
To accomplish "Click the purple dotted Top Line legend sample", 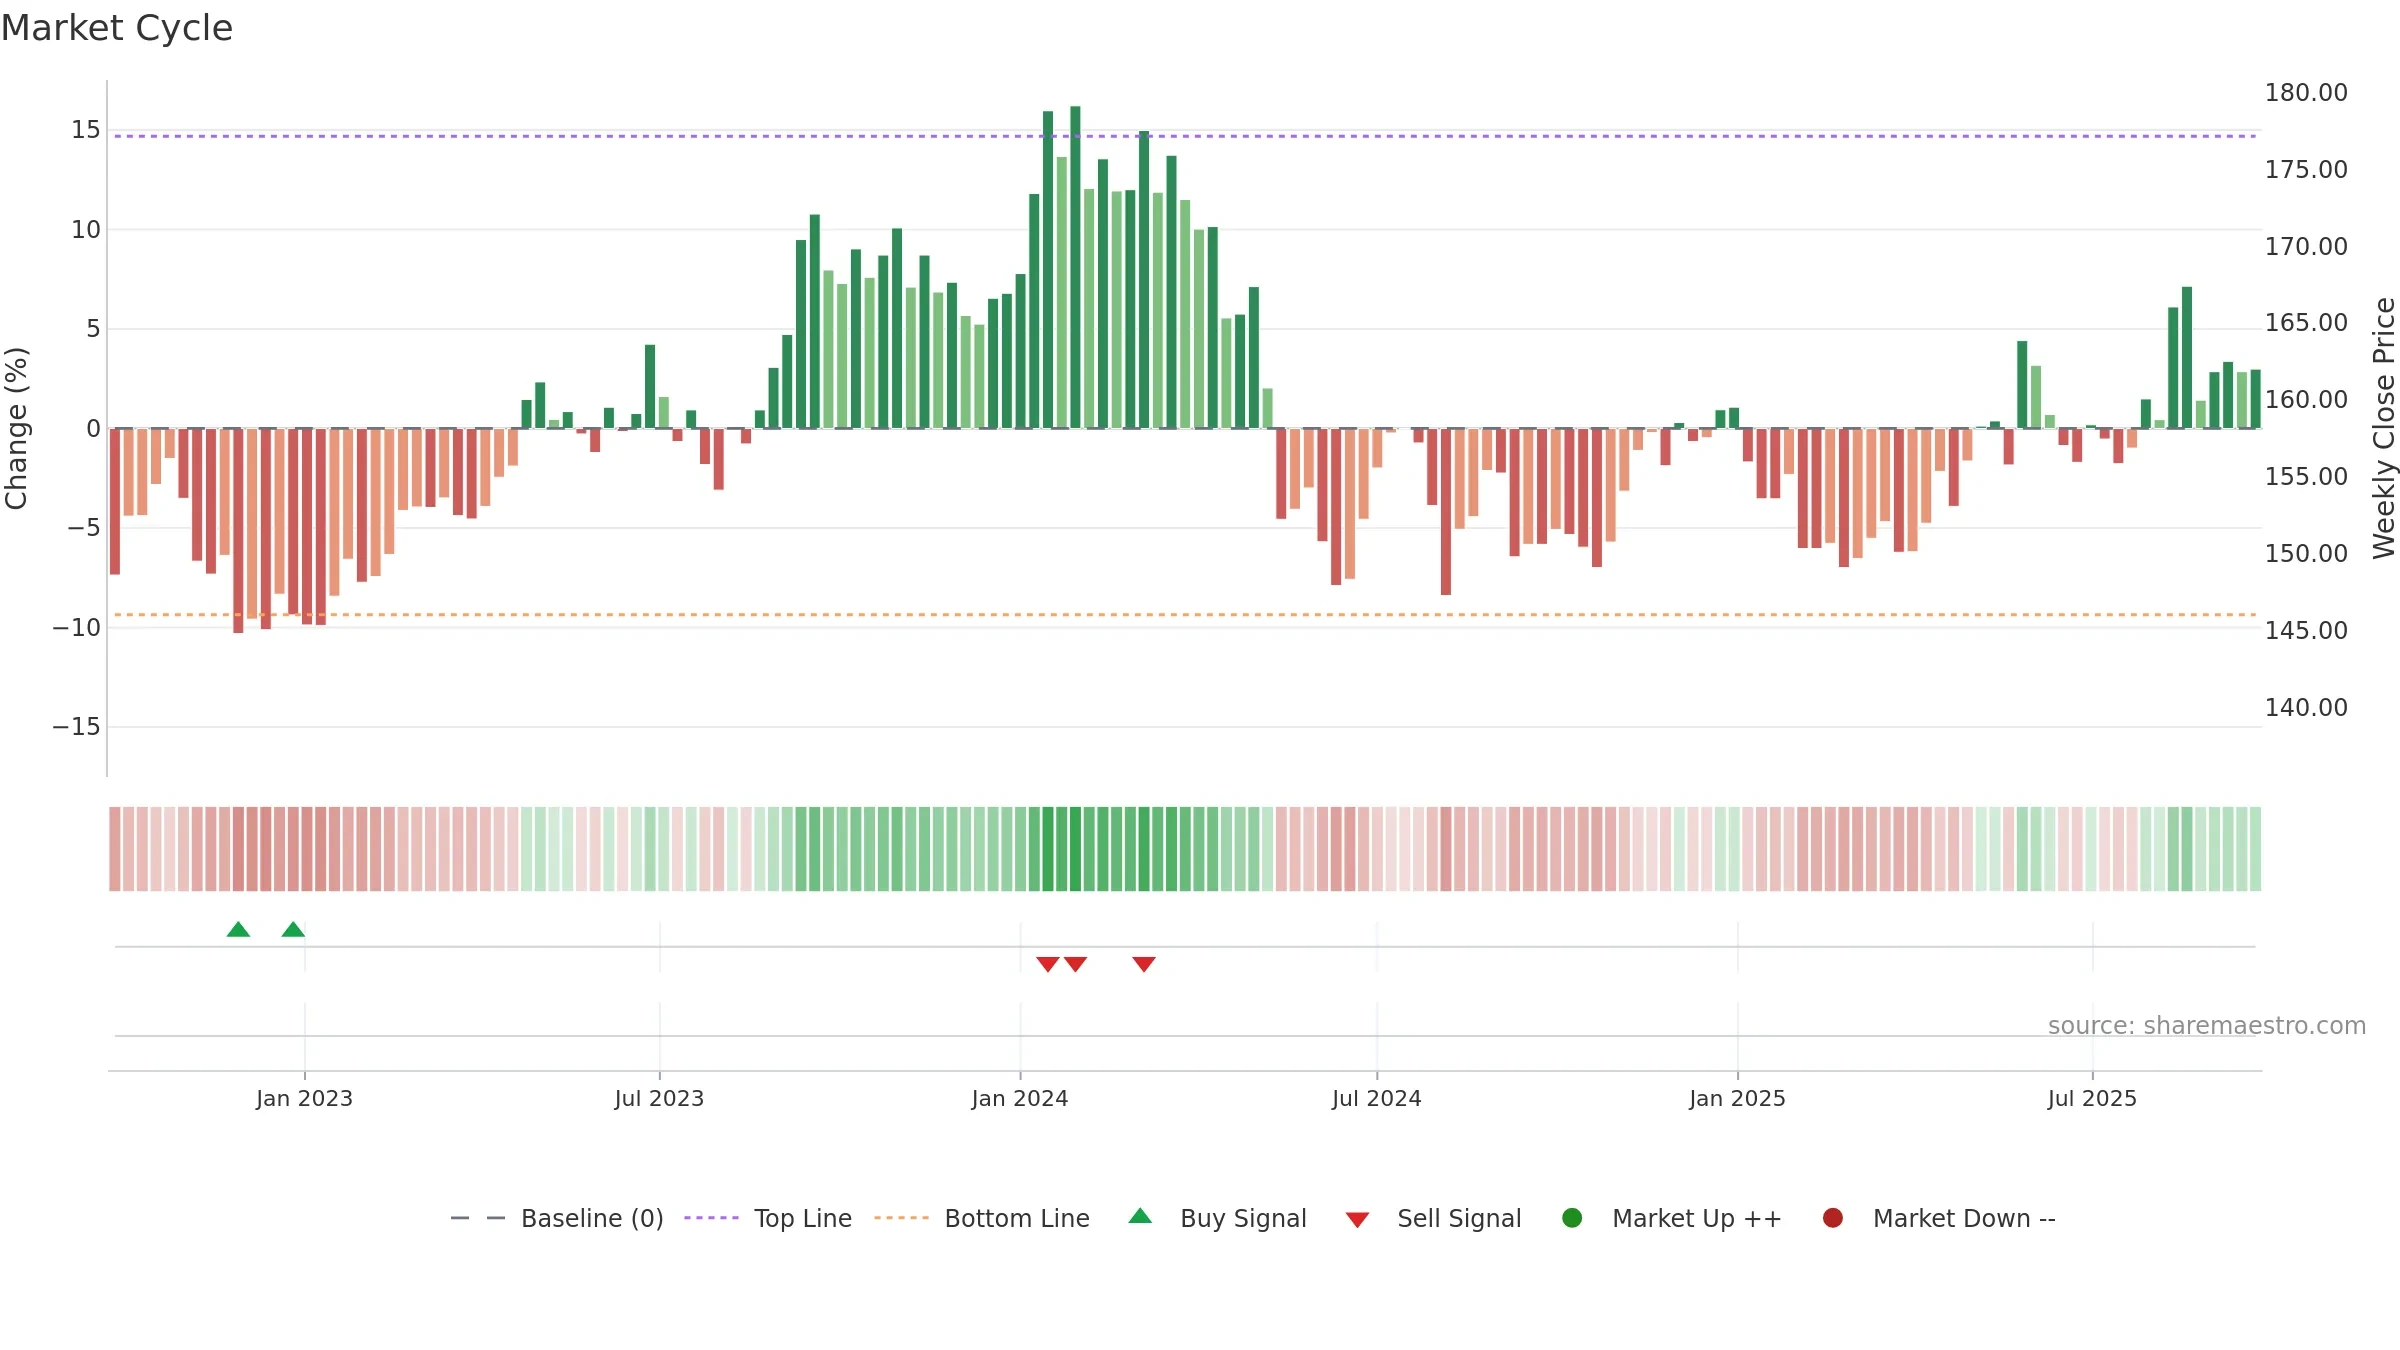I will [x=711, y=1218].
